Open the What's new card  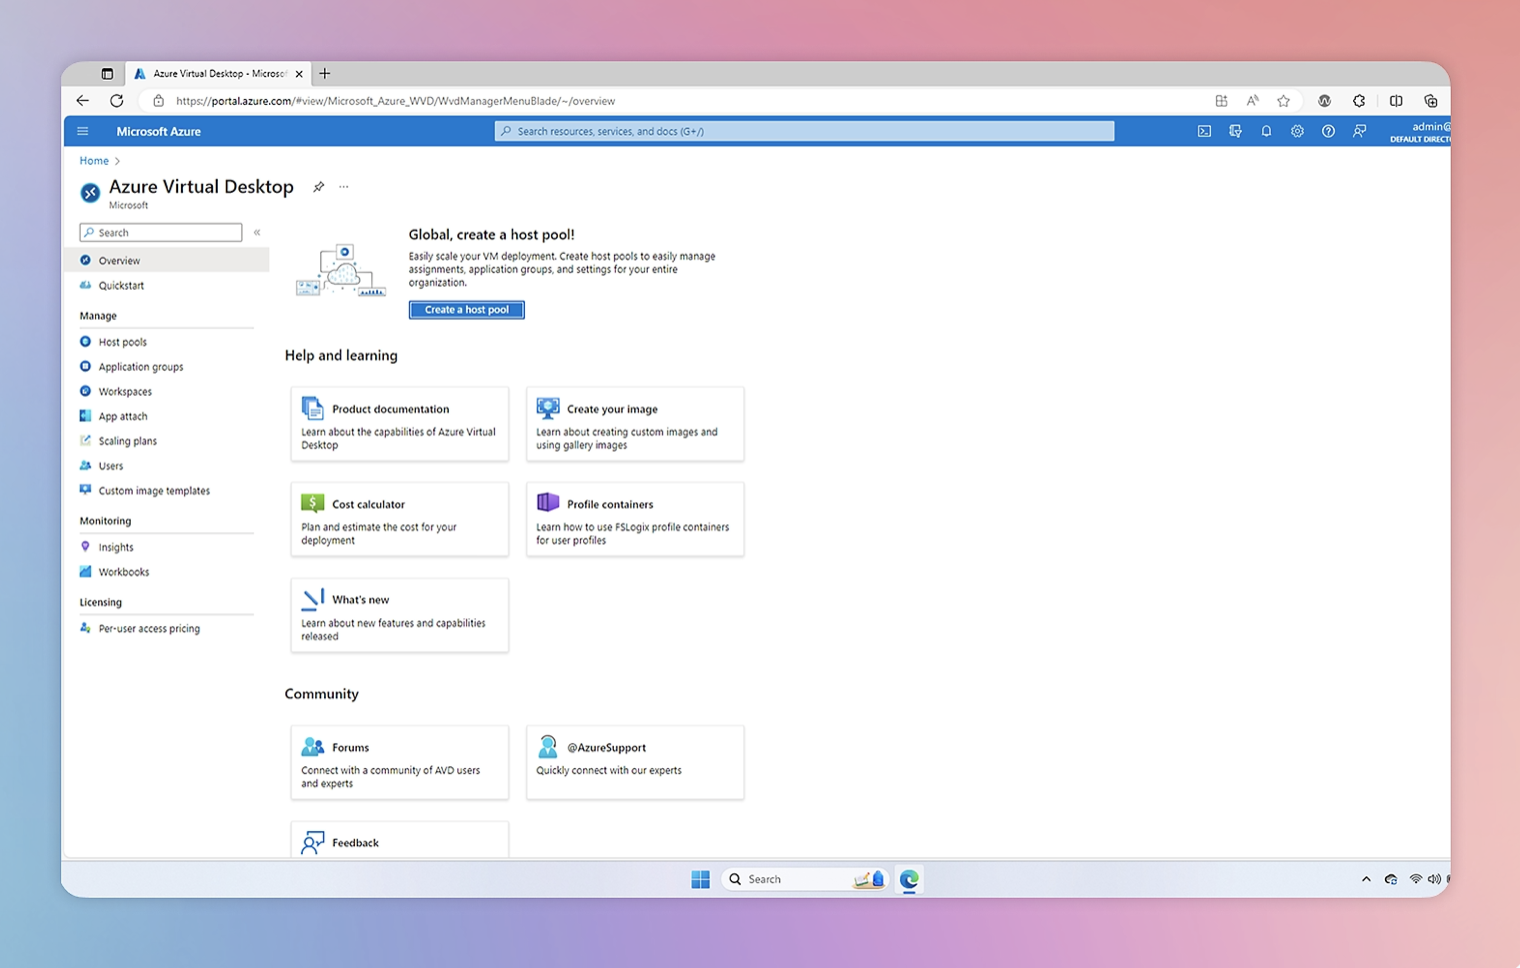point(400,615)
